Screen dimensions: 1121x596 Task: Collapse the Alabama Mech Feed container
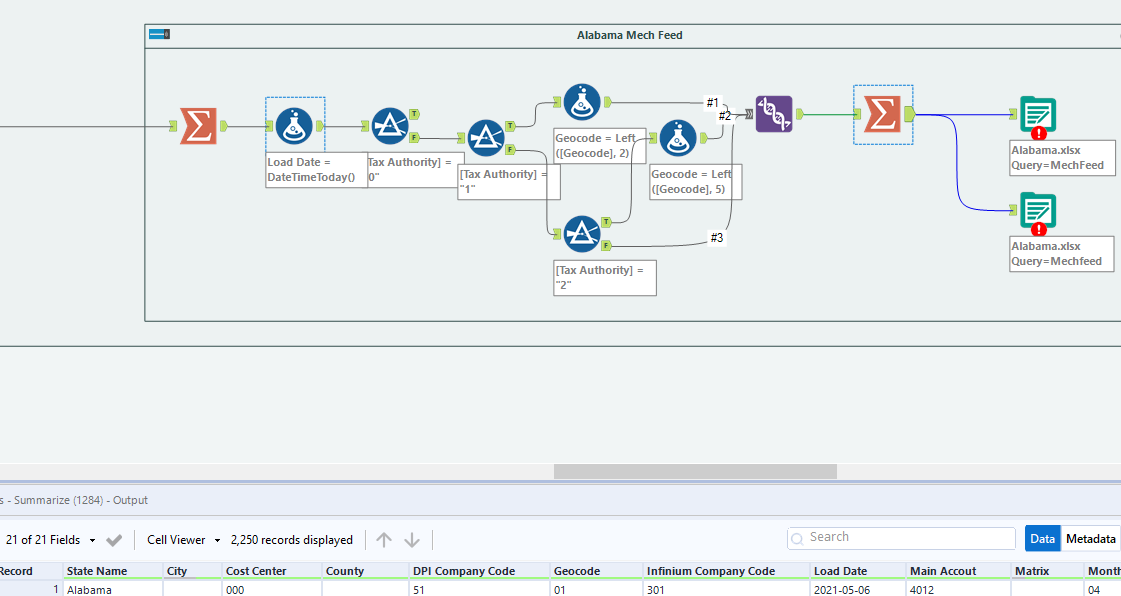(x=157, y=33)
